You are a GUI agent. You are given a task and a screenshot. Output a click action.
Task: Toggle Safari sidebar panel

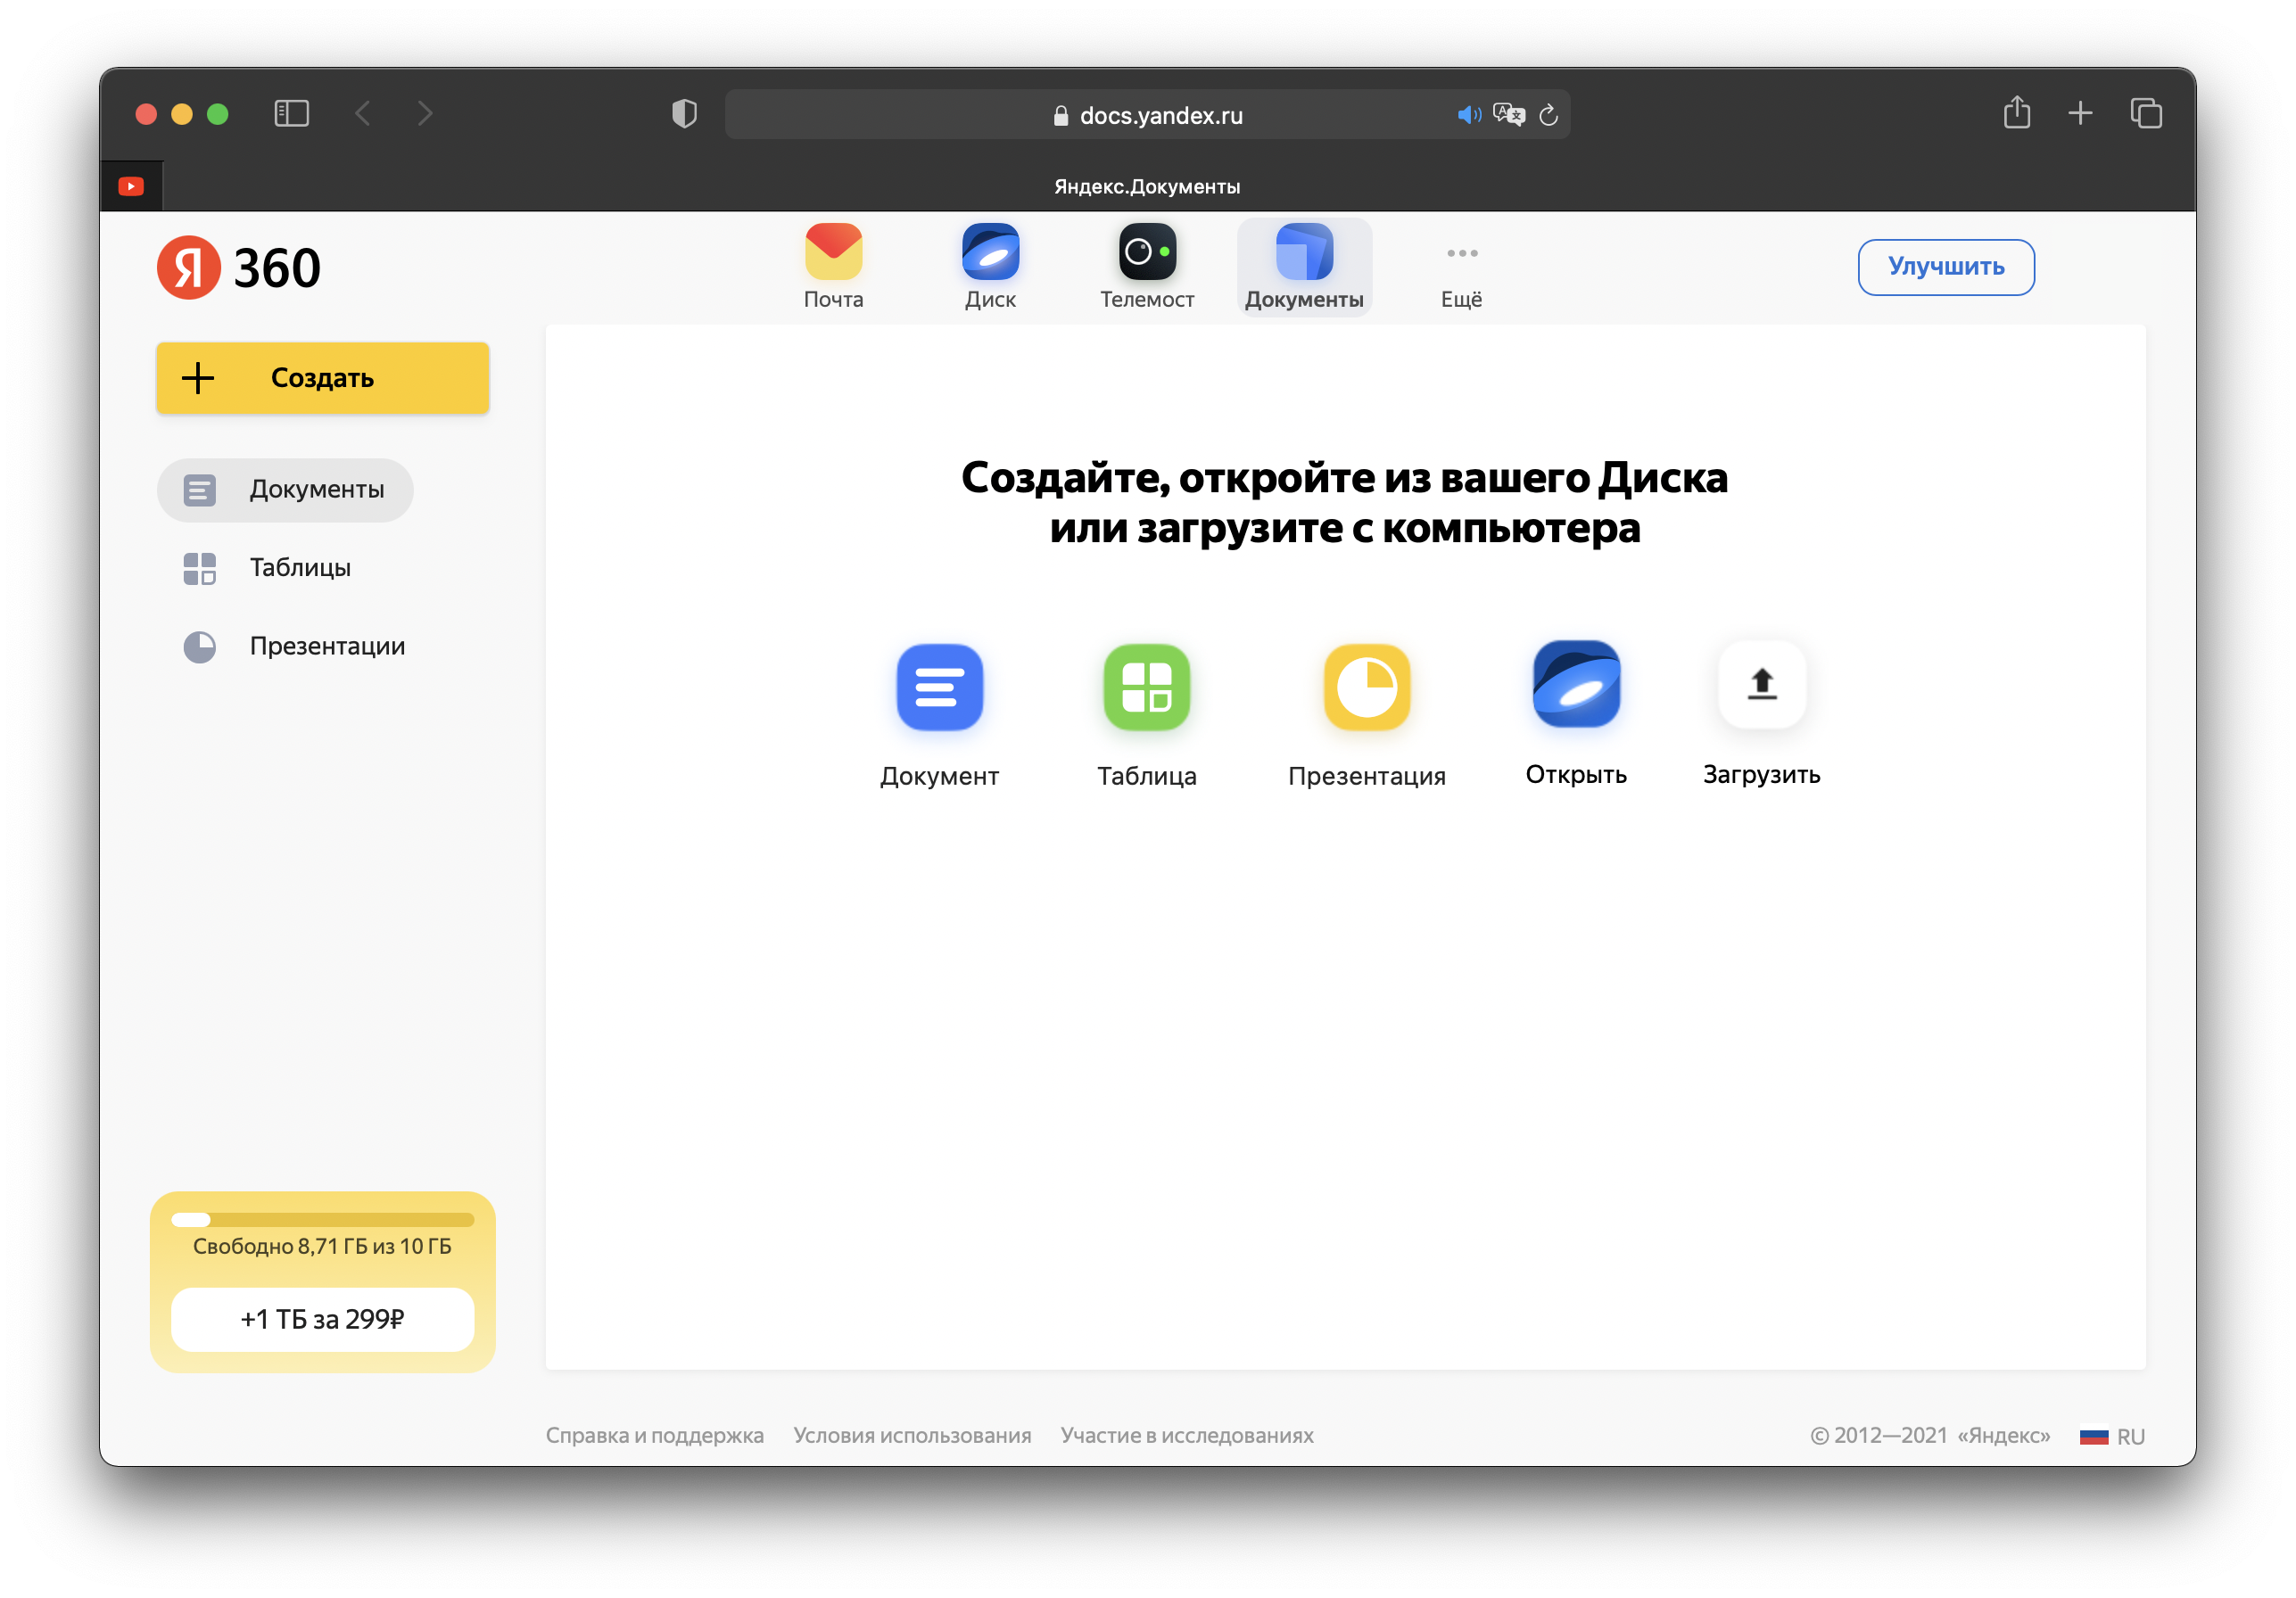(291, 113)
